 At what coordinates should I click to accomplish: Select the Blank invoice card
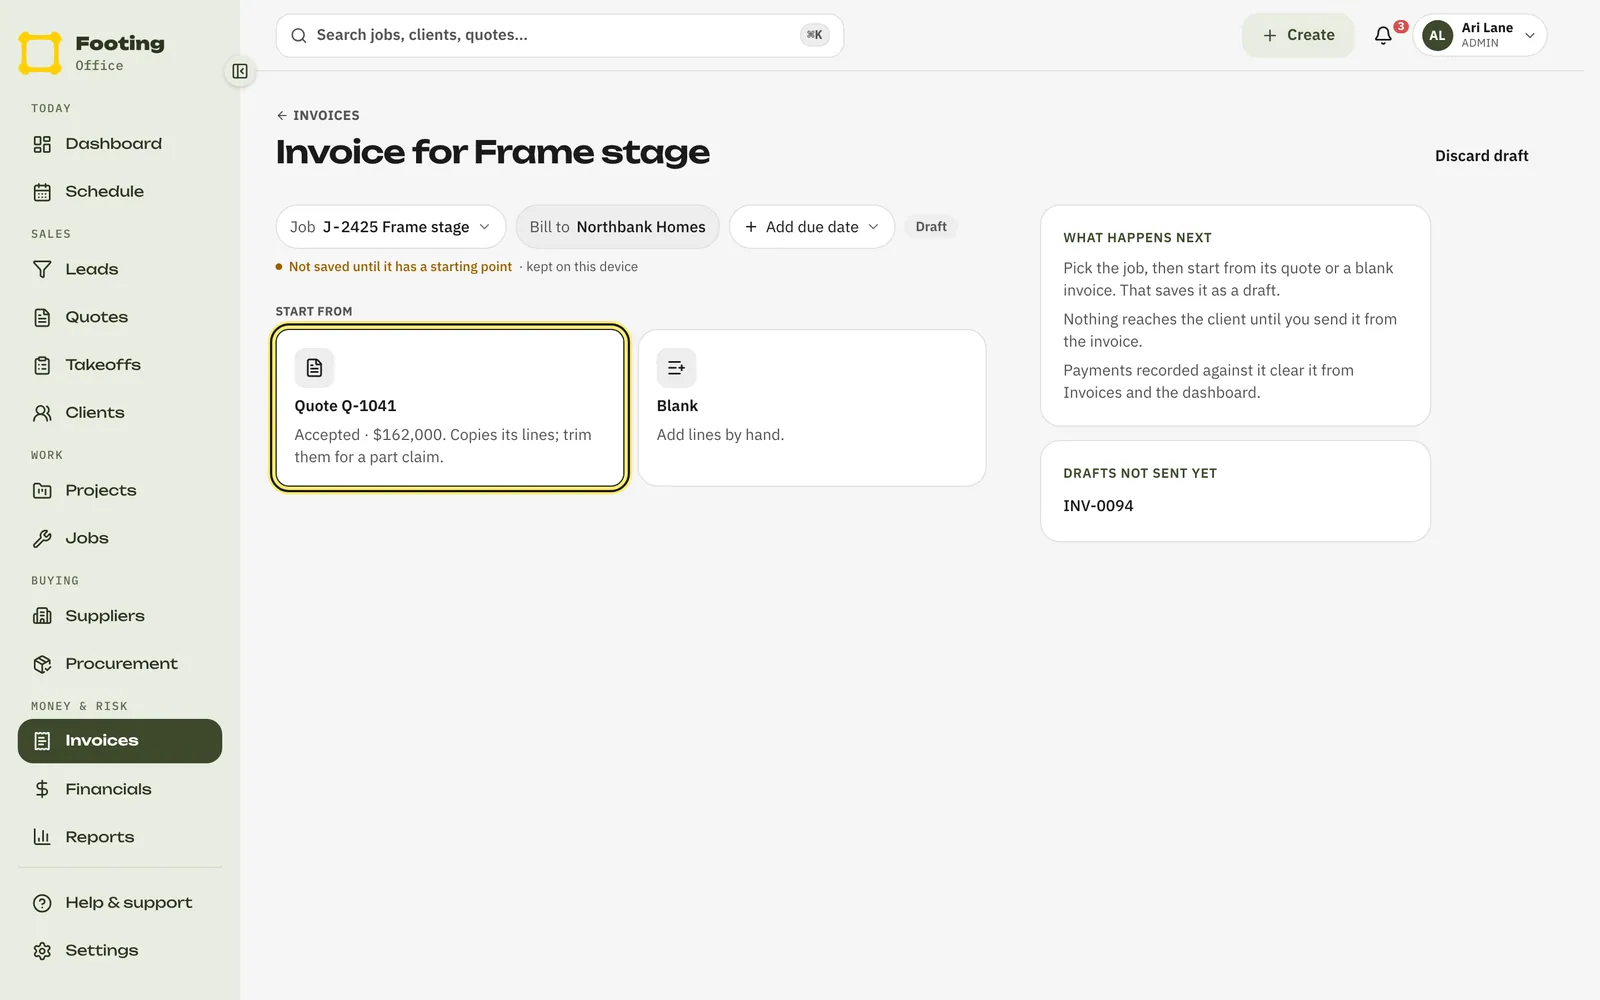point(812,408)
